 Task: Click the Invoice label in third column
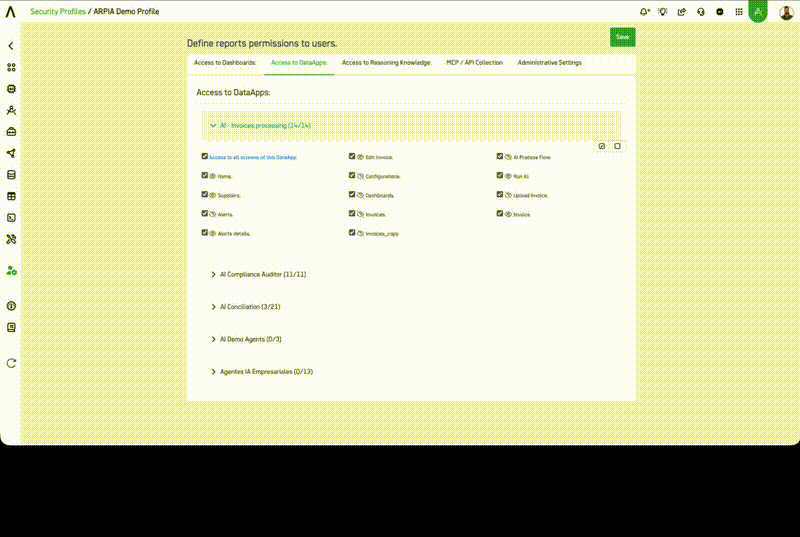[522, 215]
